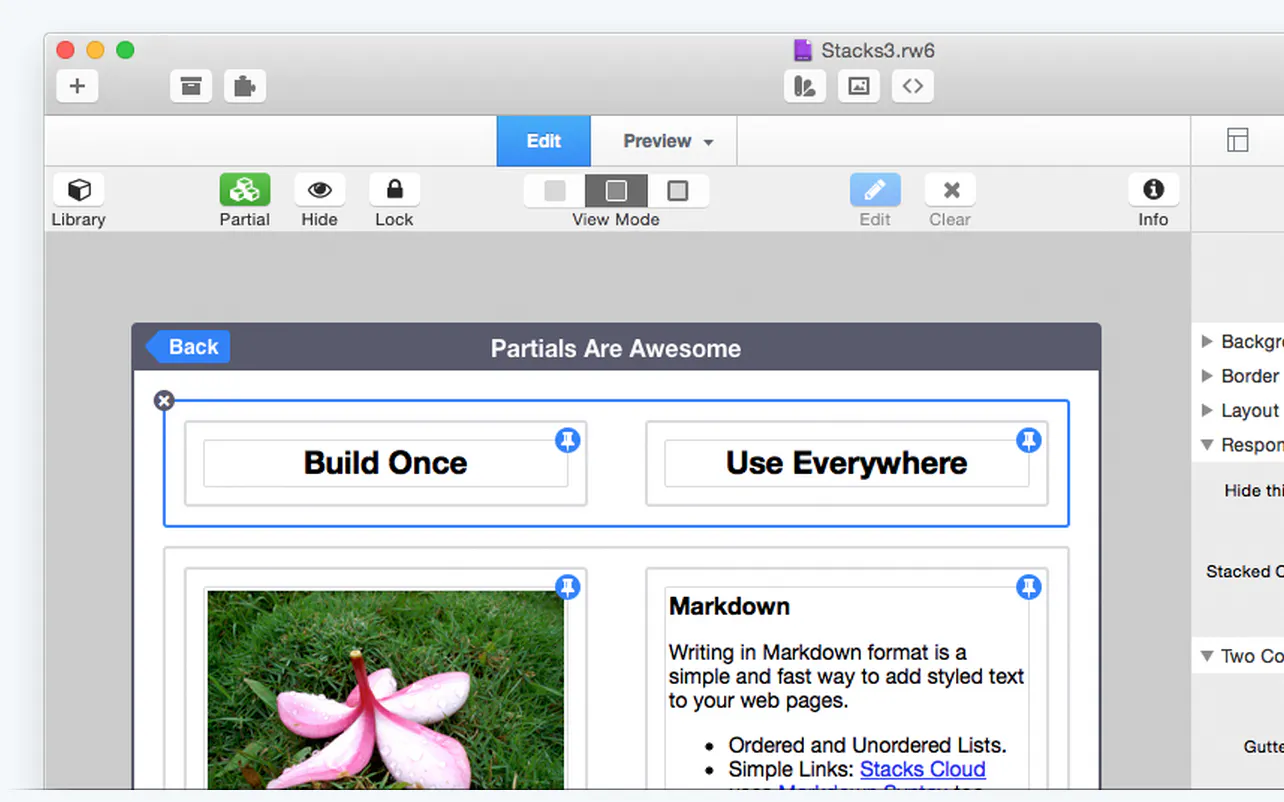1284x802 pixels.
Task: Open the resources archive box icon
Action: tap(190, 86)
